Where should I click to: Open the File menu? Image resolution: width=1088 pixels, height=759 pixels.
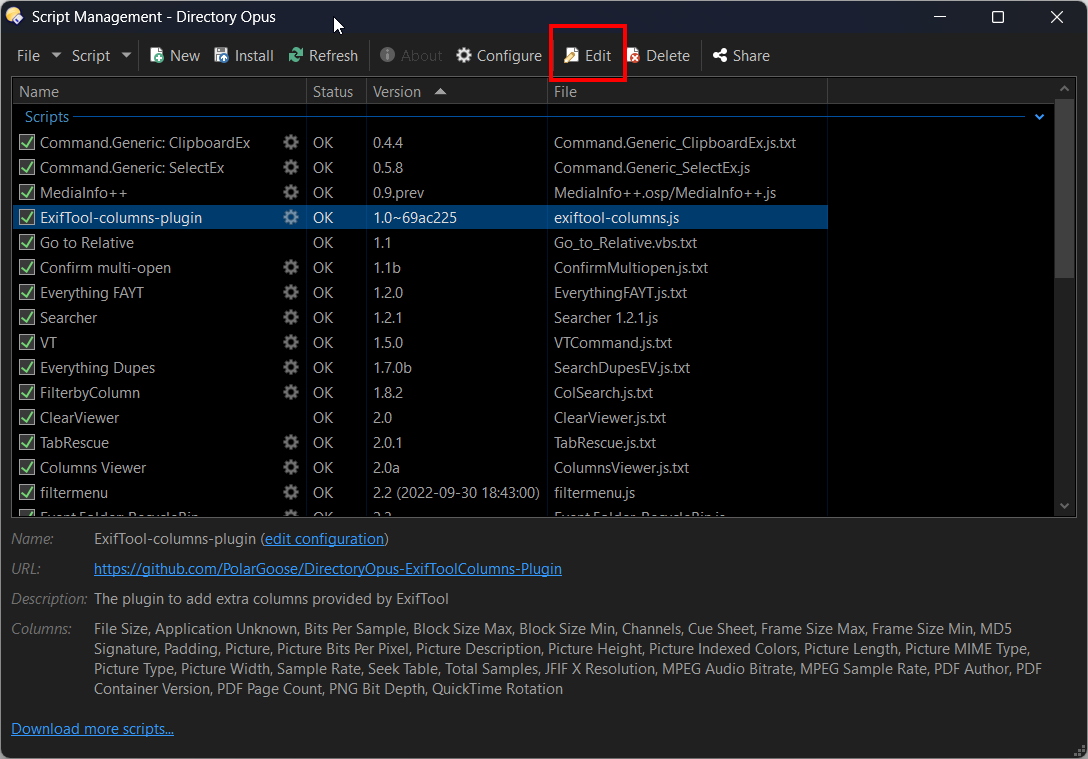[x=28, y=56]
